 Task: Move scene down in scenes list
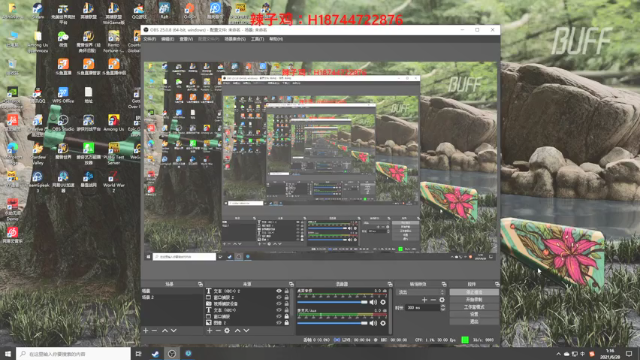tap(174, 331)
